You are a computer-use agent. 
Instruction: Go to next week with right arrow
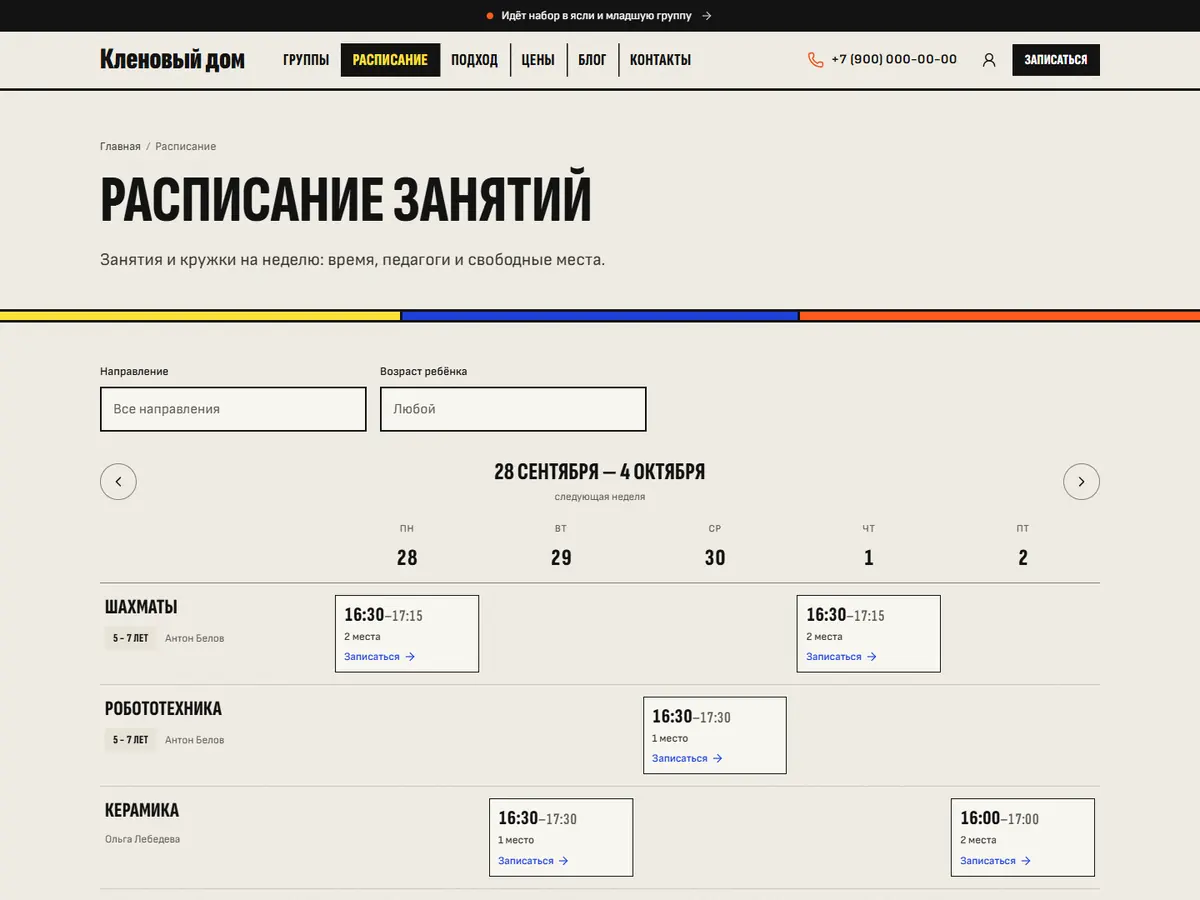1081,482
